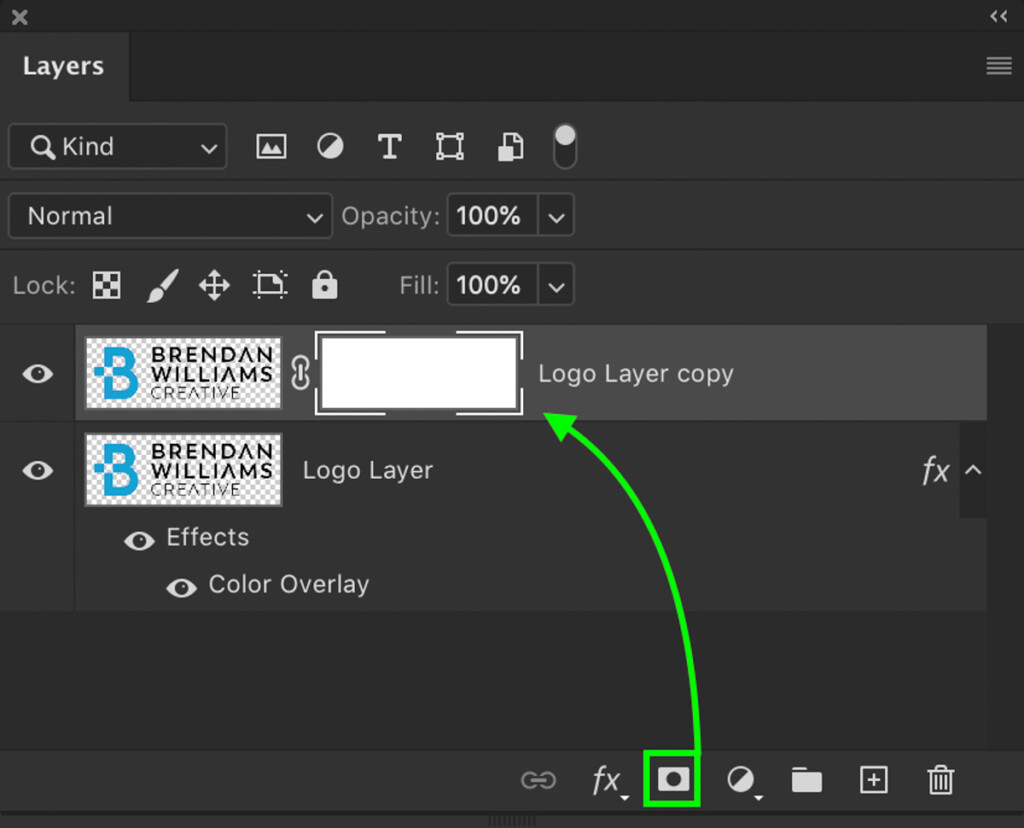The image size is (1024, 828).
Task: Select layer named Logo Layer
Action: pos(368,470)
